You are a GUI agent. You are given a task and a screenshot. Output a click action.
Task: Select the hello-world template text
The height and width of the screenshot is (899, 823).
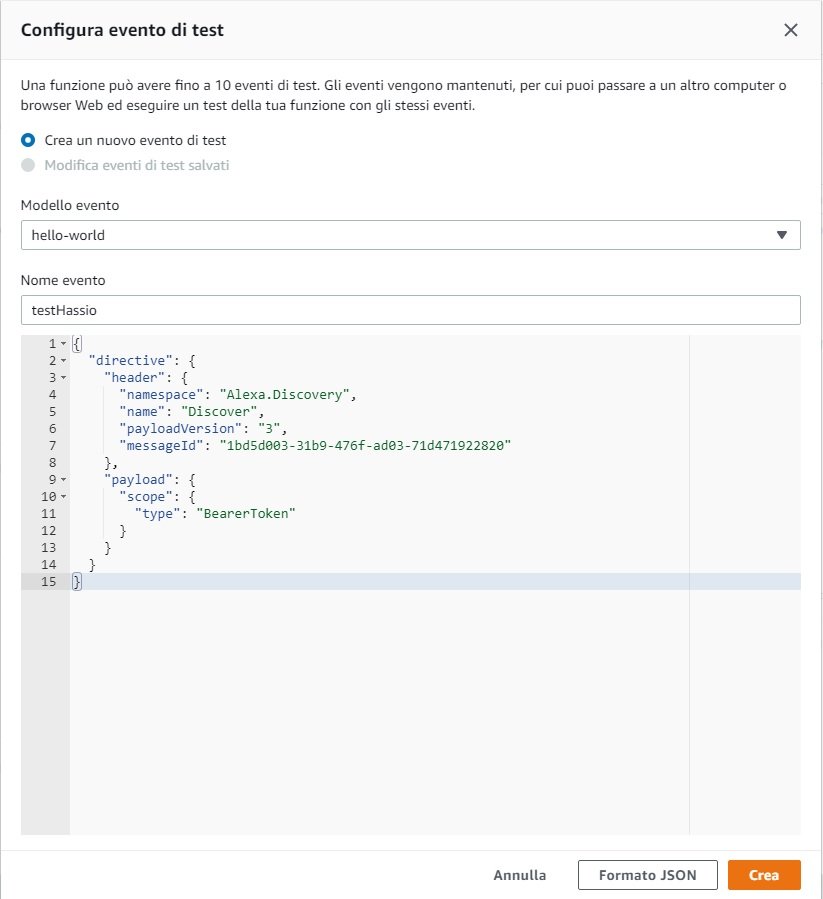(67, 235)
